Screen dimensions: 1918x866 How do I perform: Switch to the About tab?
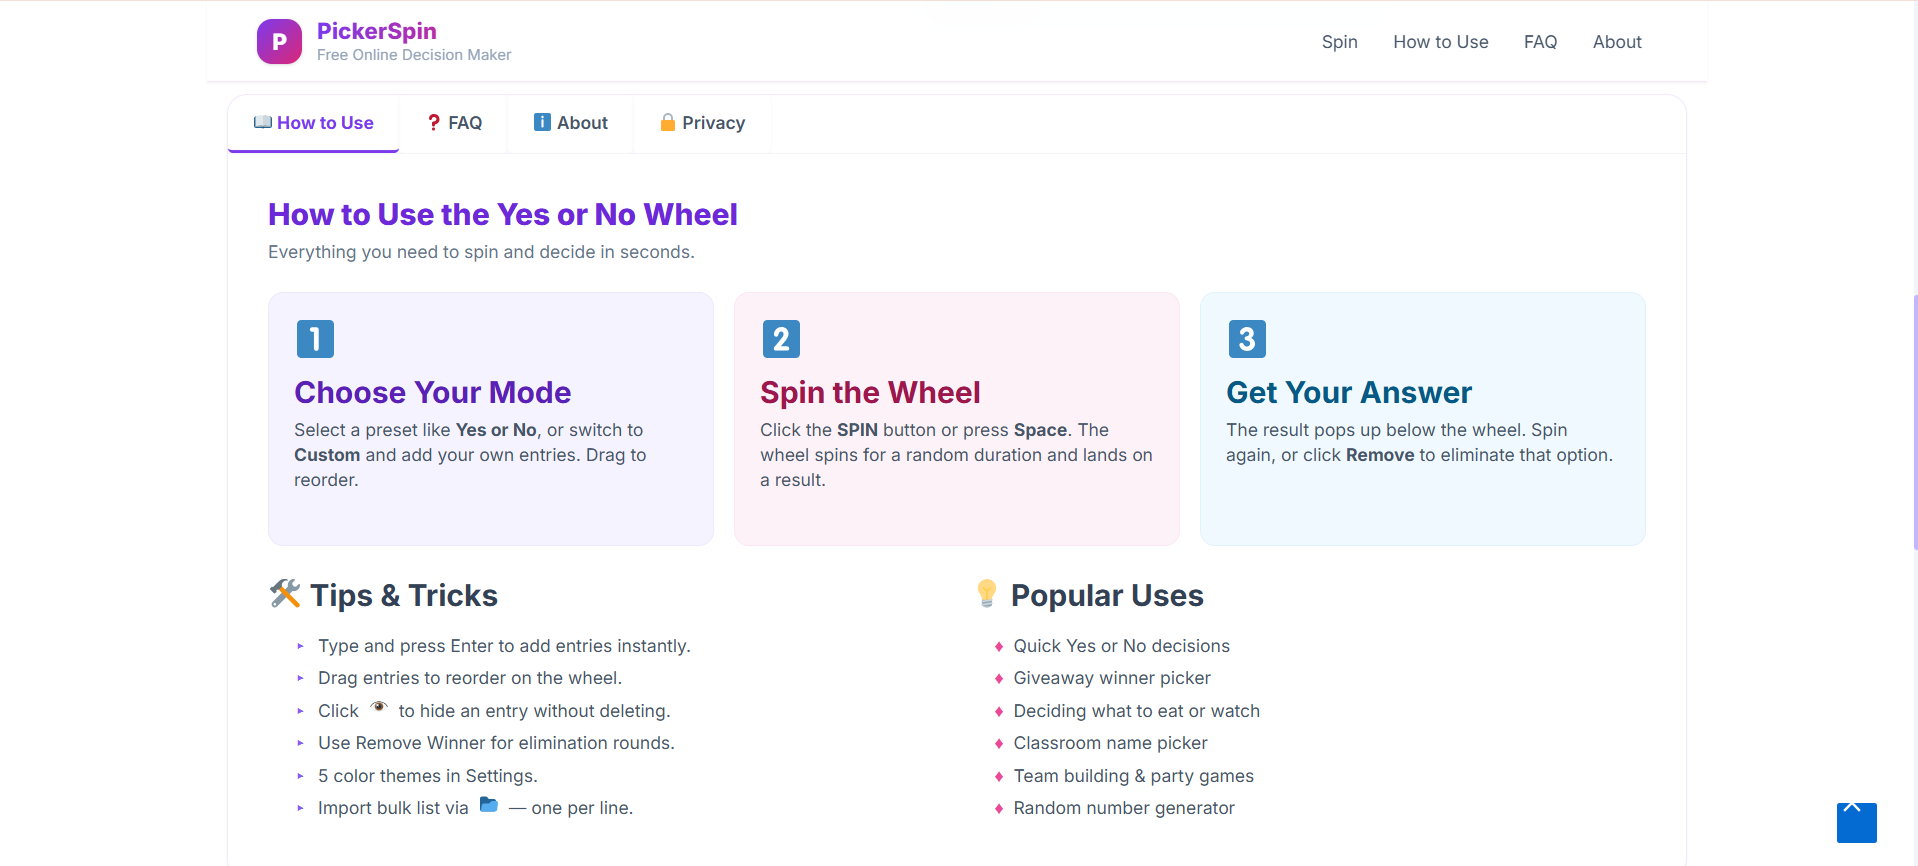(570, 123)
